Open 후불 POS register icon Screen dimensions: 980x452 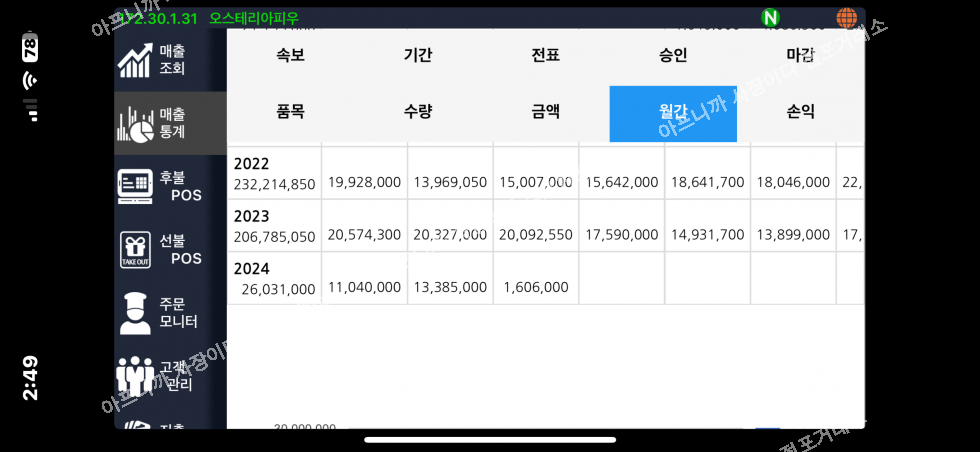[135, 186]
